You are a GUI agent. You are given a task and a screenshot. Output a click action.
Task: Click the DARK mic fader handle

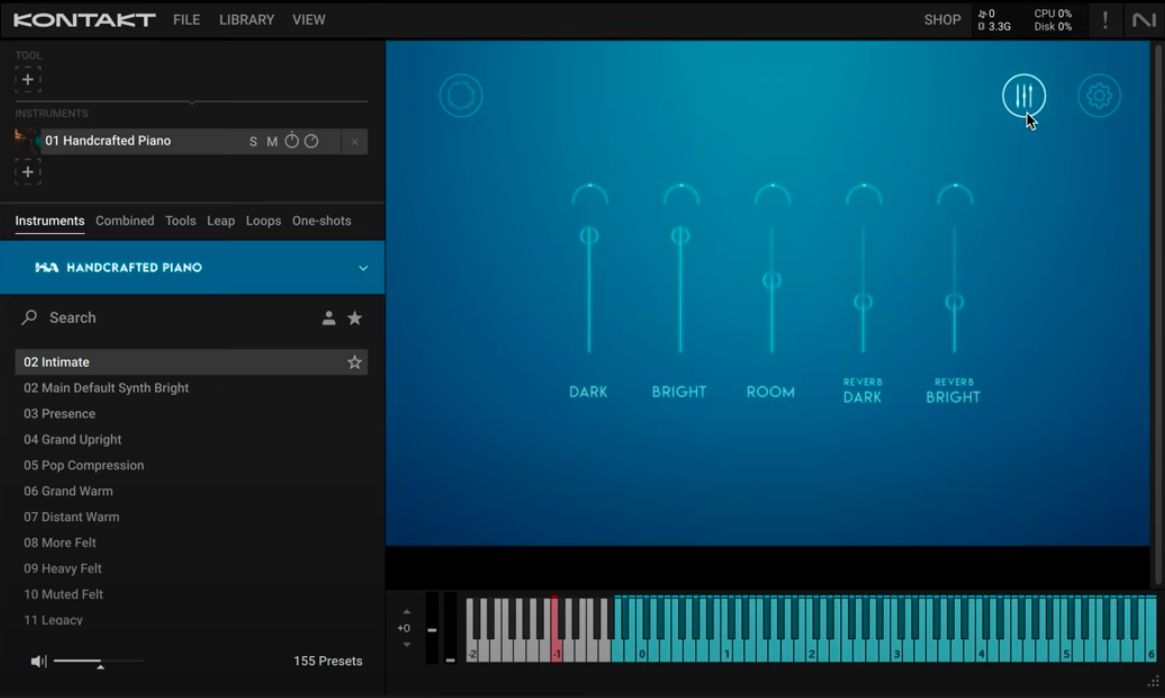pyautogui.click(x=589, y=236)
